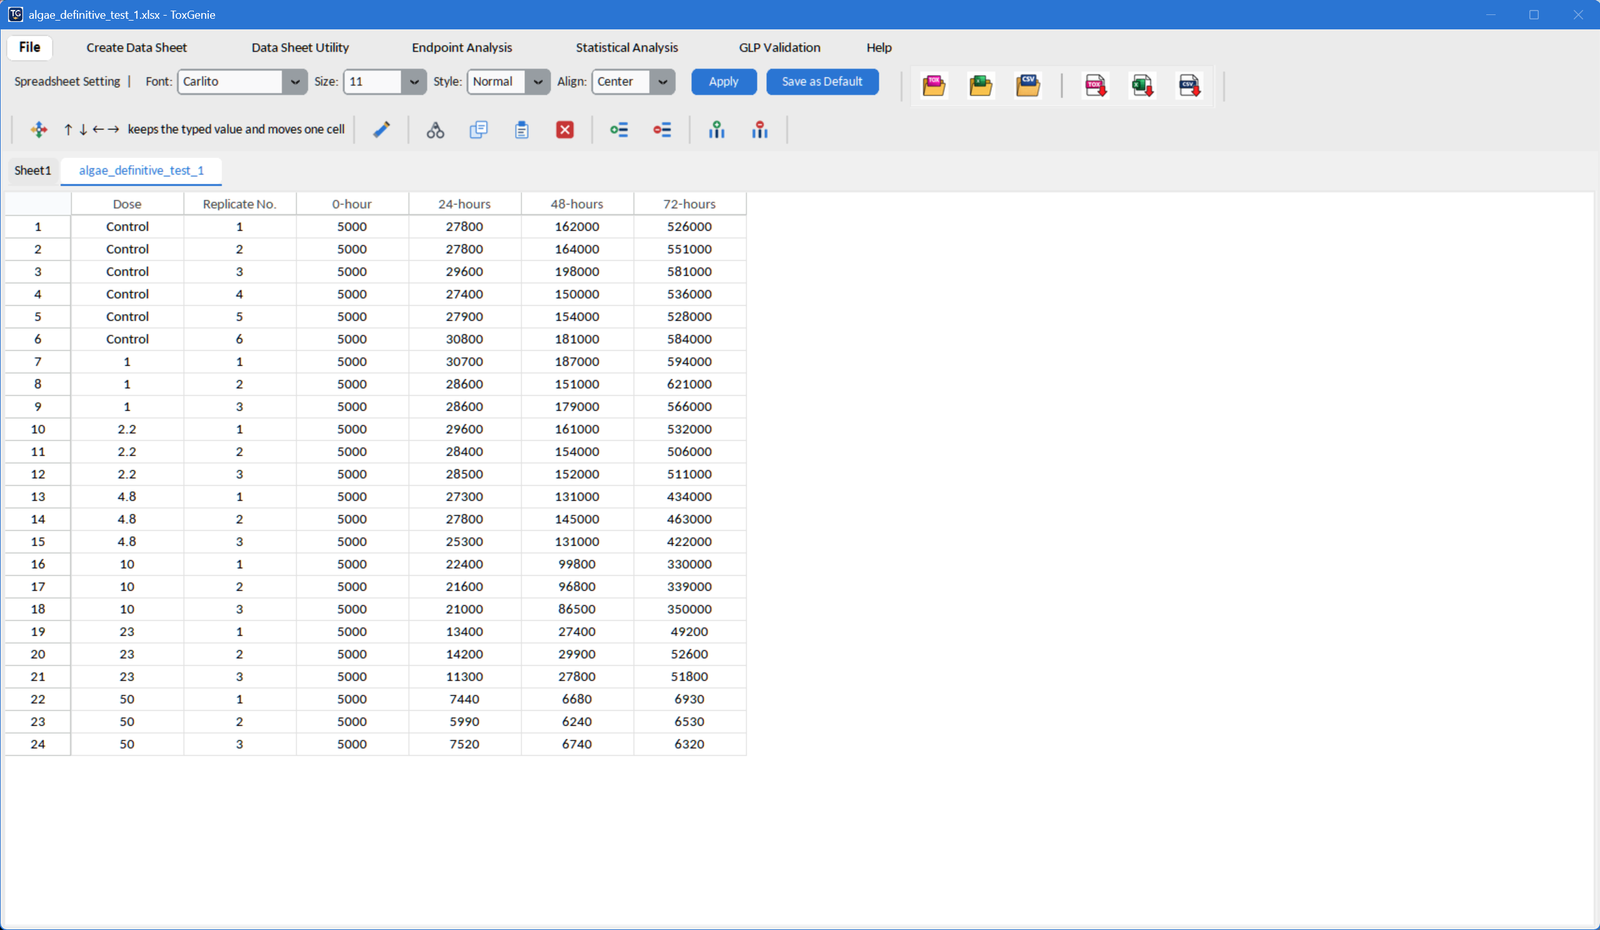This screenshot has height=930, width=1600.
Task: Open the Help menu
Action: pos(879,47)
